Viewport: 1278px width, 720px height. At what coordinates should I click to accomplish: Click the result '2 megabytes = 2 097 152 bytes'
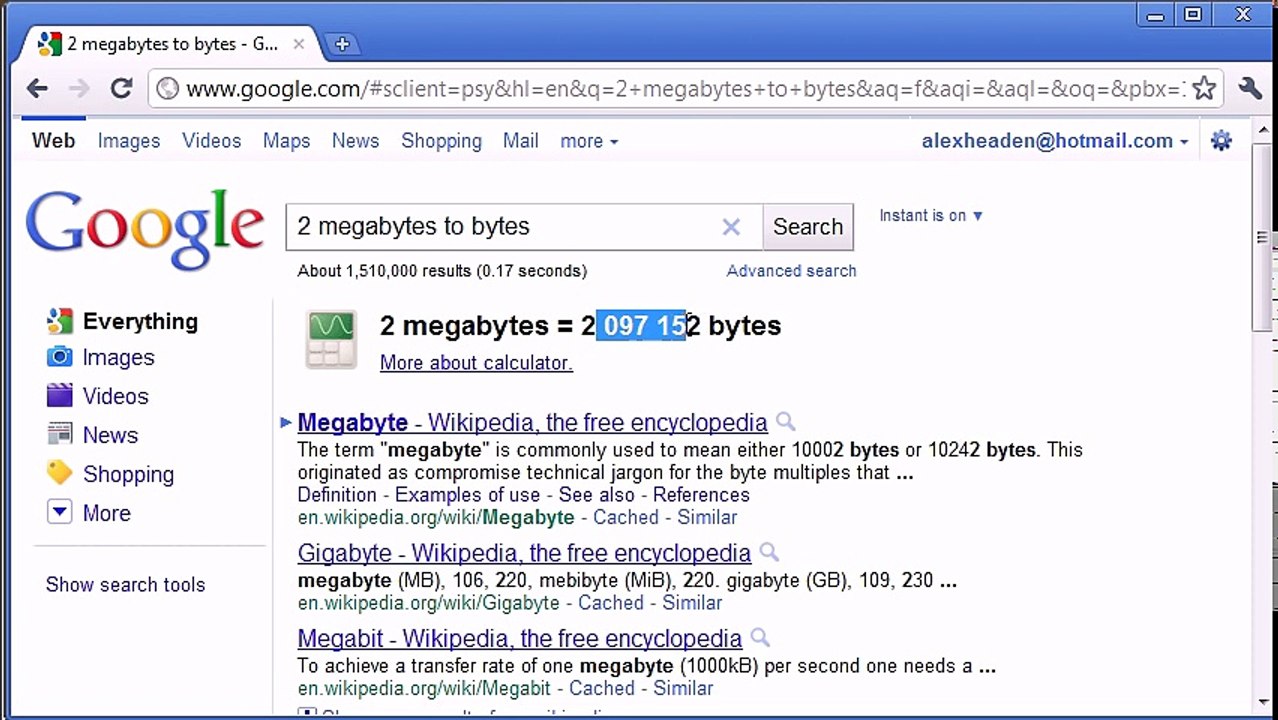580,326
